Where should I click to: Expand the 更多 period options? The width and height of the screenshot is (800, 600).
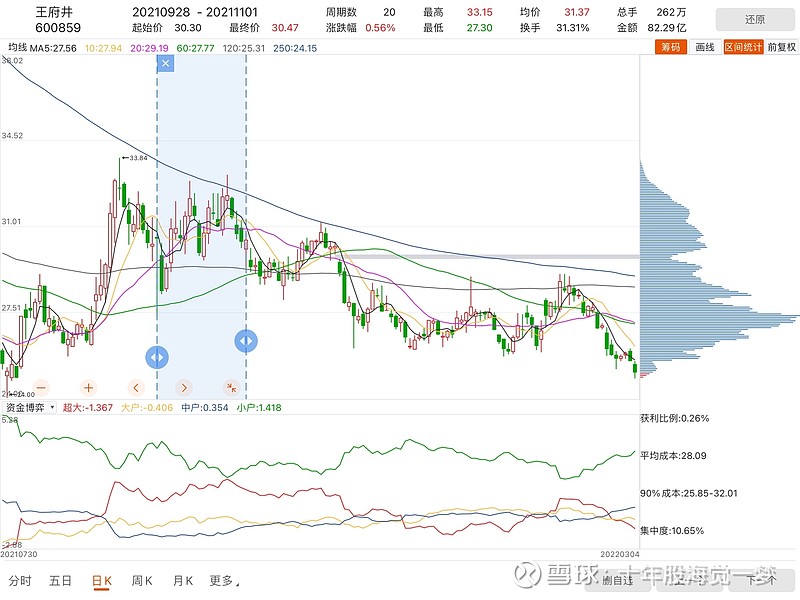click(225, 581)
